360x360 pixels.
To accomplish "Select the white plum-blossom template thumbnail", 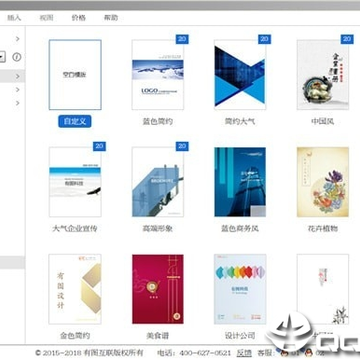I will (x=323, y=289).
